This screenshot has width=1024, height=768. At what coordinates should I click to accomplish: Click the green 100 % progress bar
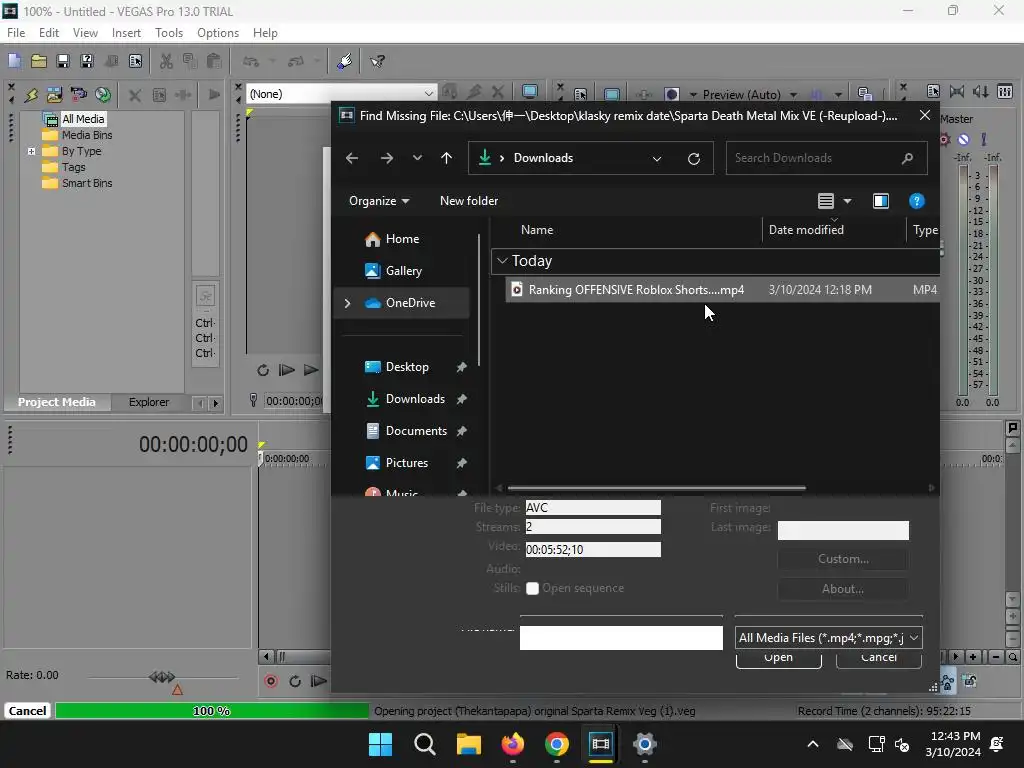tap(212, 711)
